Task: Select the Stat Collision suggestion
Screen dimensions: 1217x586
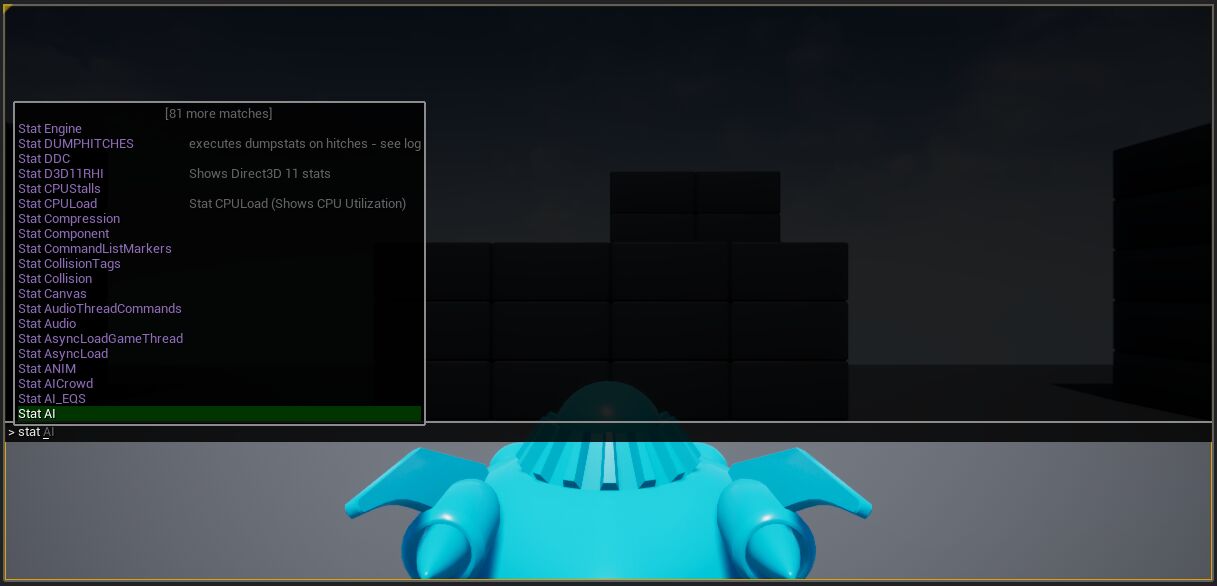Action: [55, 278]
